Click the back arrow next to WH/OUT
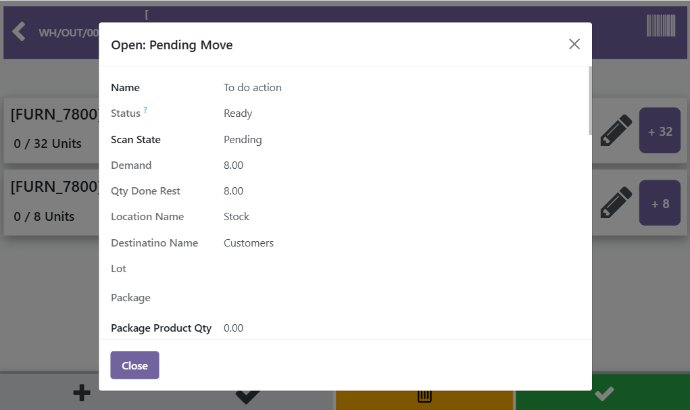This screenshot has width=690, height=410. click(x=19, y=31)
